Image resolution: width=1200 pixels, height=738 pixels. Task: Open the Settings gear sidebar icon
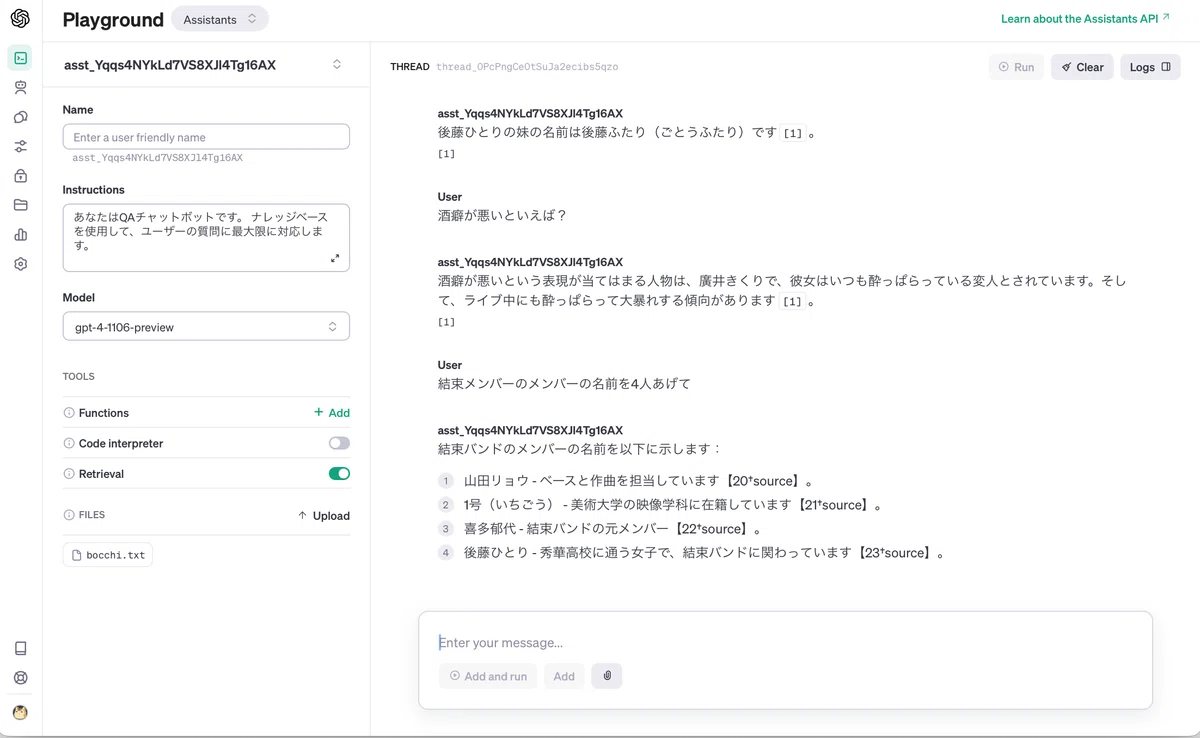[20, 264]
